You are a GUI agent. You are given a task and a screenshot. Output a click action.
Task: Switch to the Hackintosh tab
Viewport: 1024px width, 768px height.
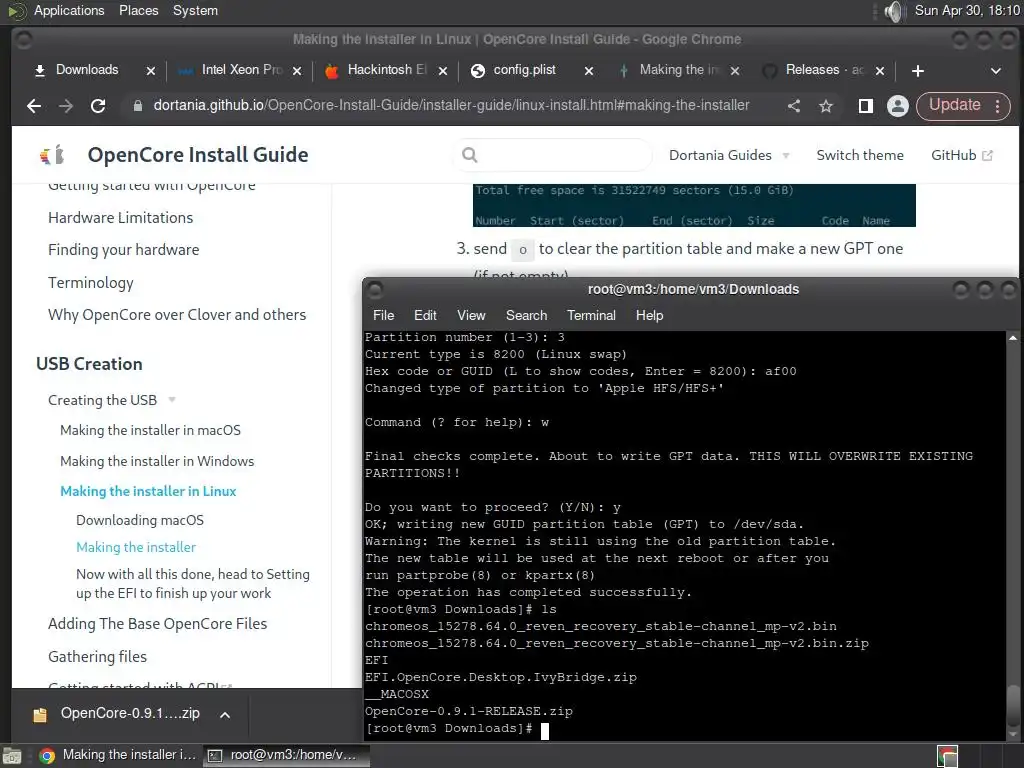pyautogui.click(x=387, y=70)
